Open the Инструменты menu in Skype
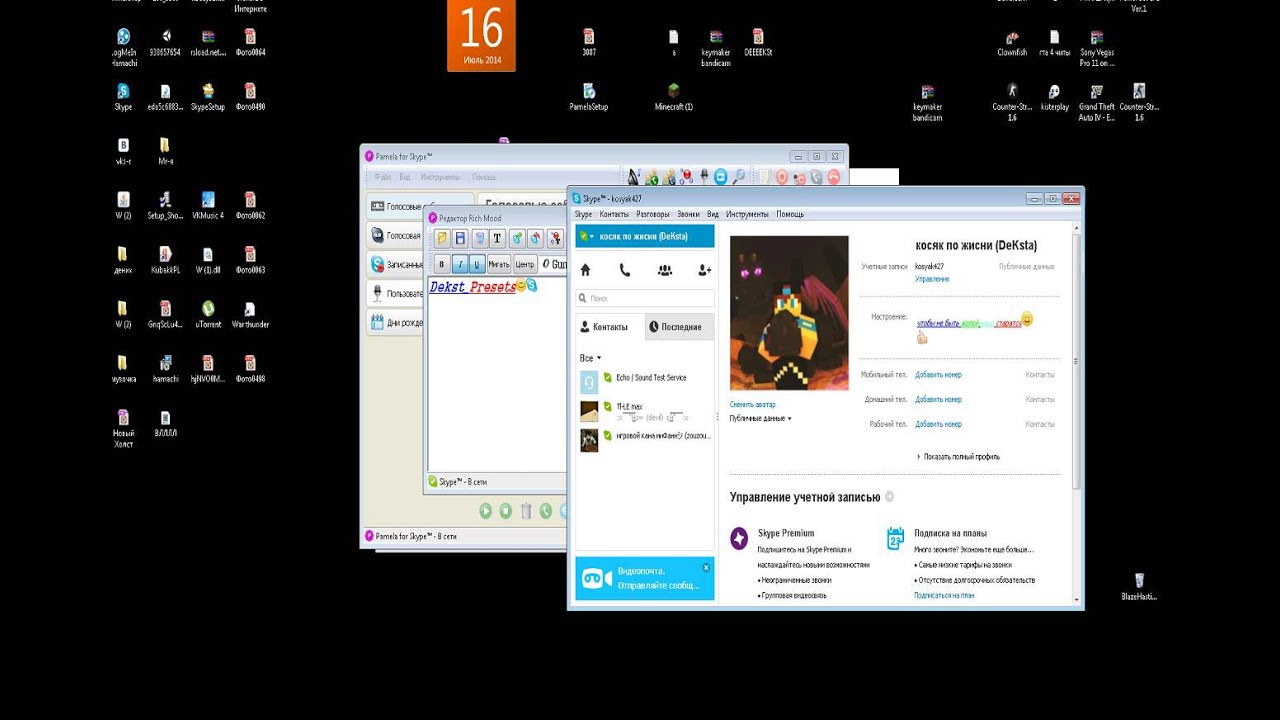The height and width of the screenshot is (720, 1280). coord(747,214)
